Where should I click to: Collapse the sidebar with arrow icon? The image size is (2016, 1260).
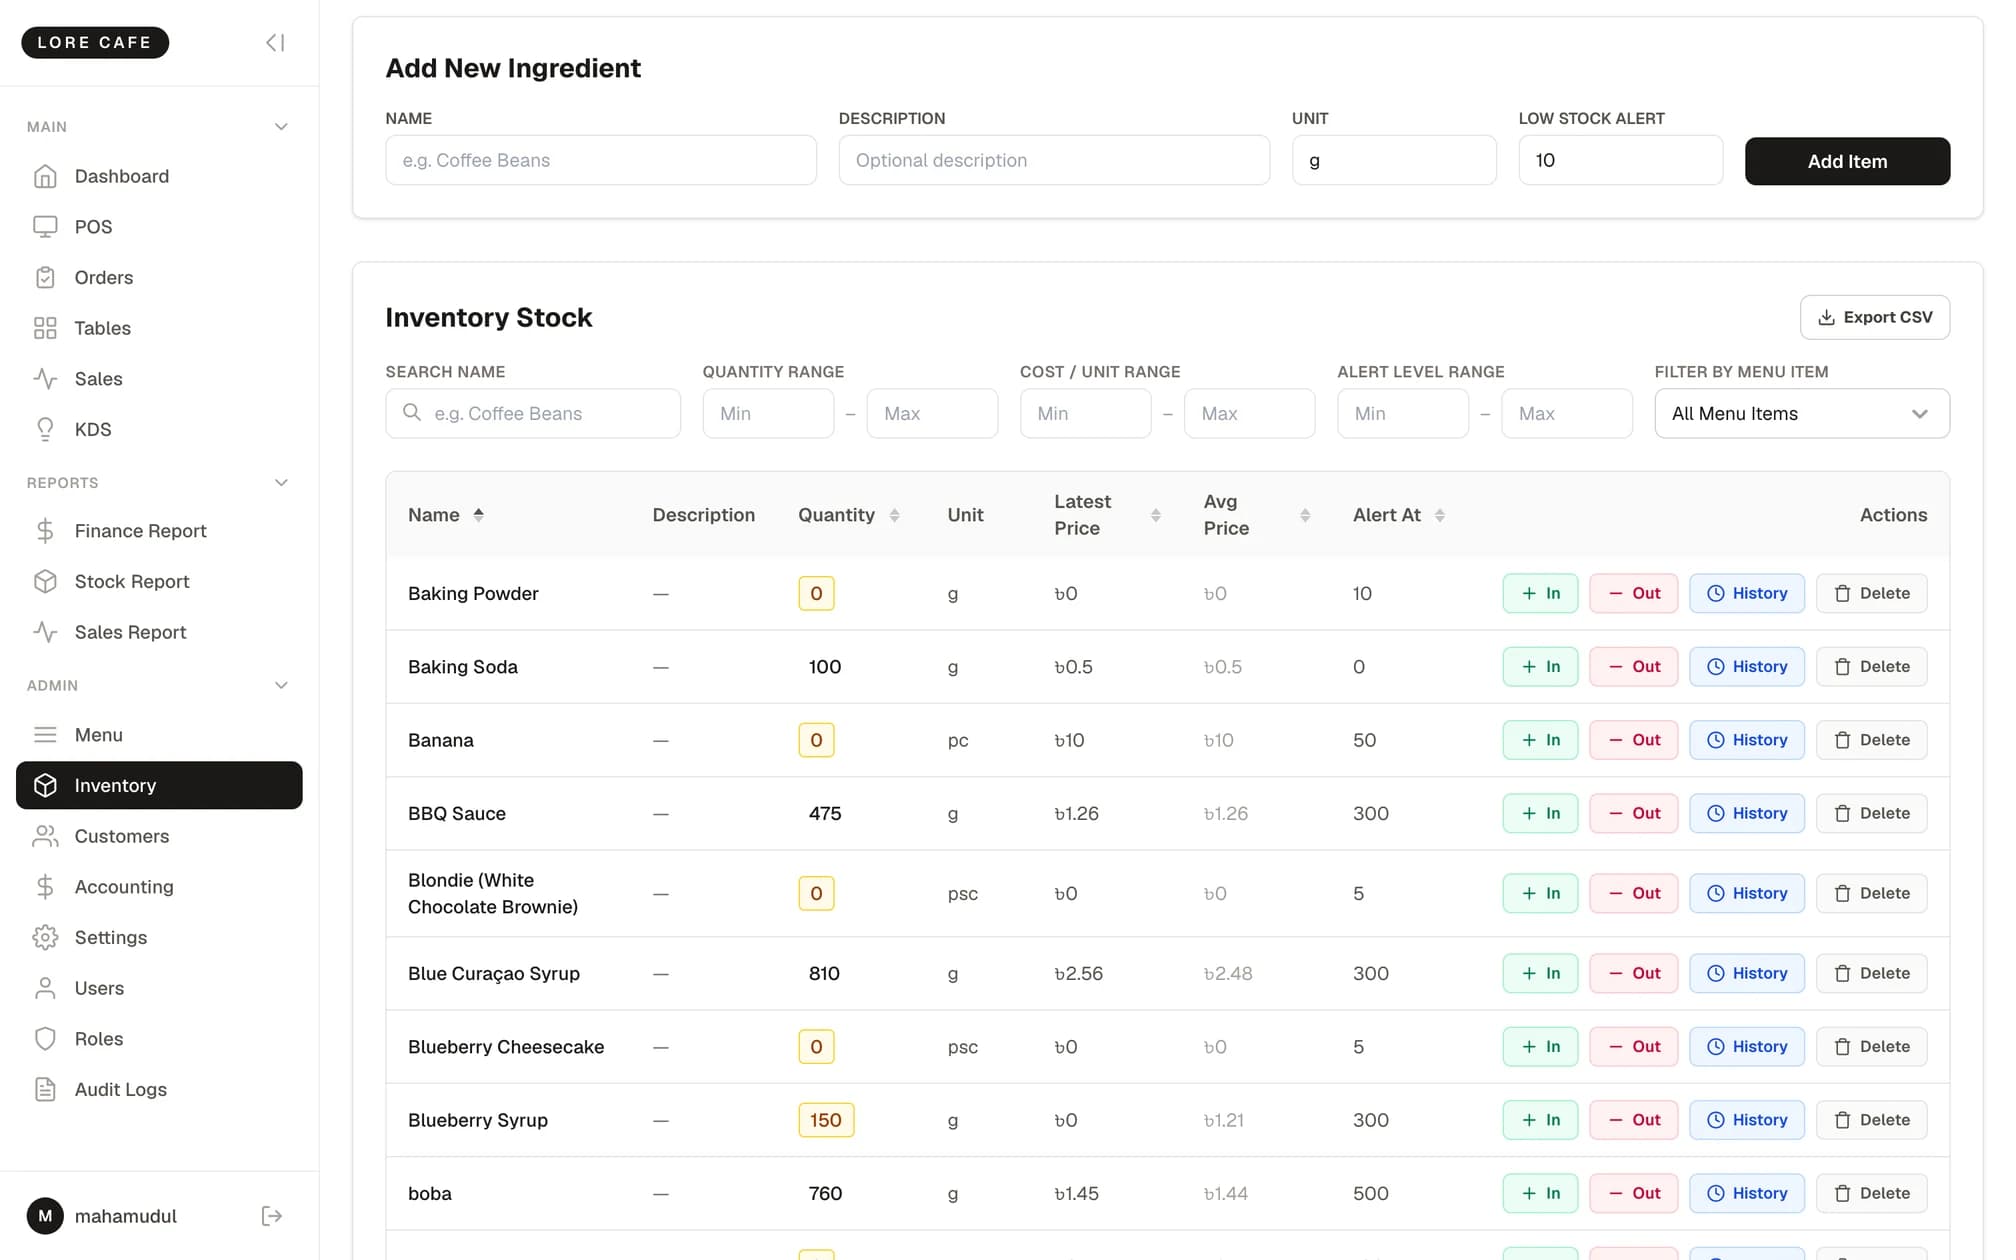point(275,42)
